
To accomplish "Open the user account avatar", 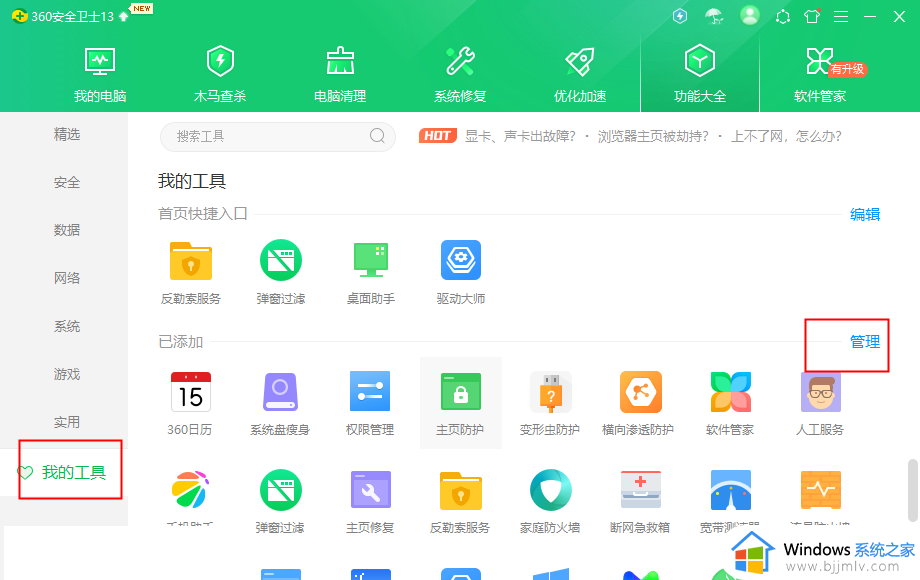I will 749,15.
